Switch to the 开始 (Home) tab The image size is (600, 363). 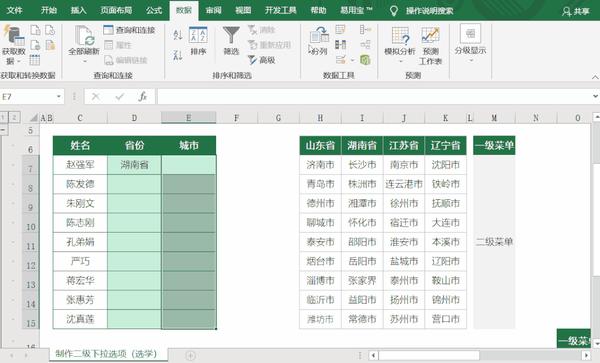point(49,10)
